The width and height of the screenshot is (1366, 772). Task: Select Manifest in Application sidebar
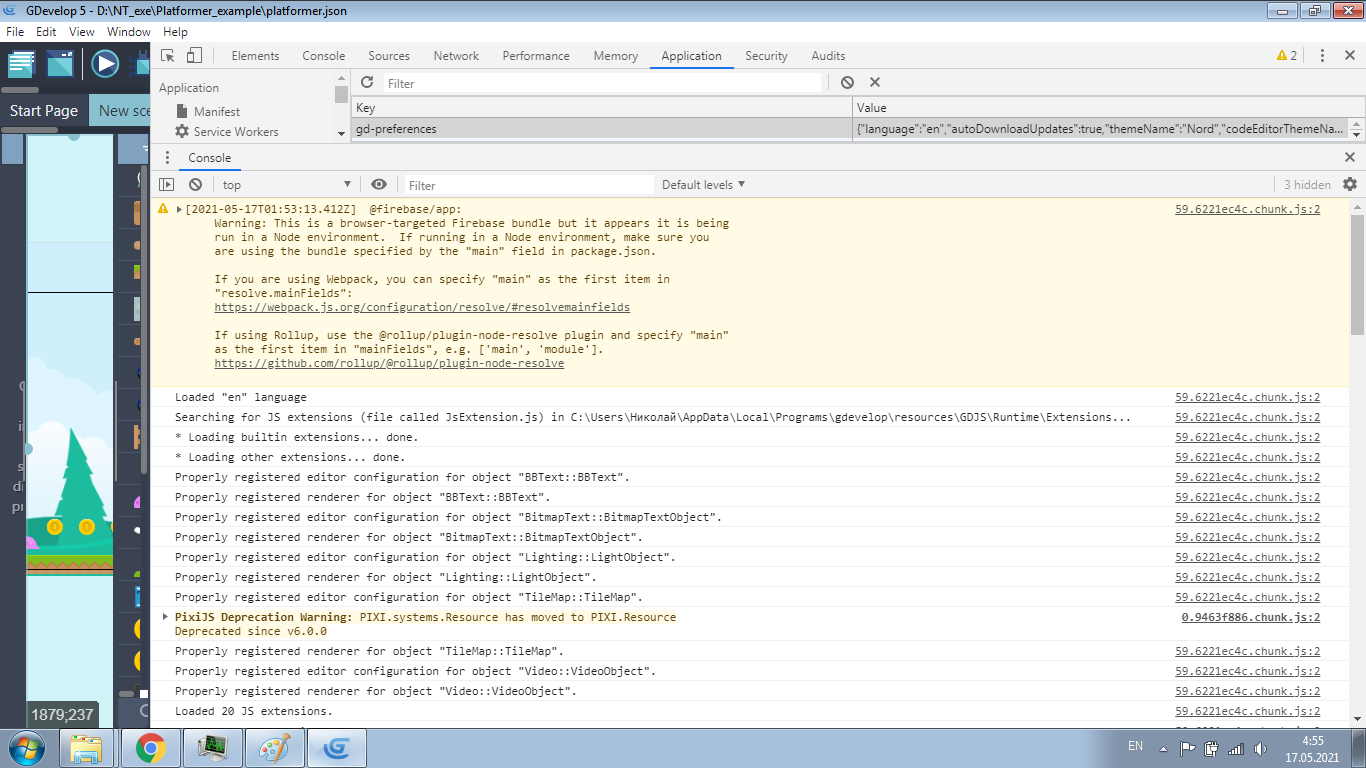point(216,112)
